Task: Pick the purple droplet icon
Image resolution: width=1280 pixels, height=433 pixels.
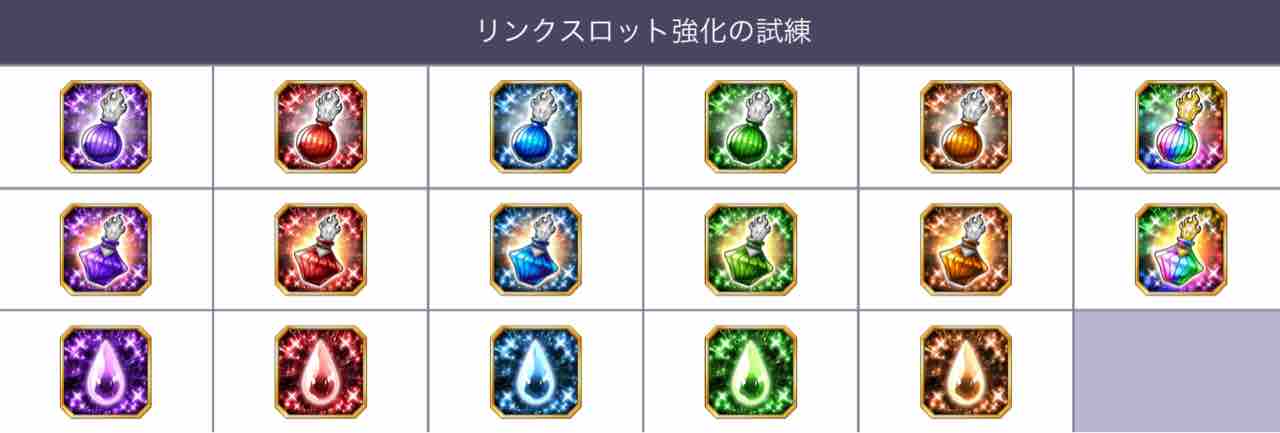Action: pos(106,371)
